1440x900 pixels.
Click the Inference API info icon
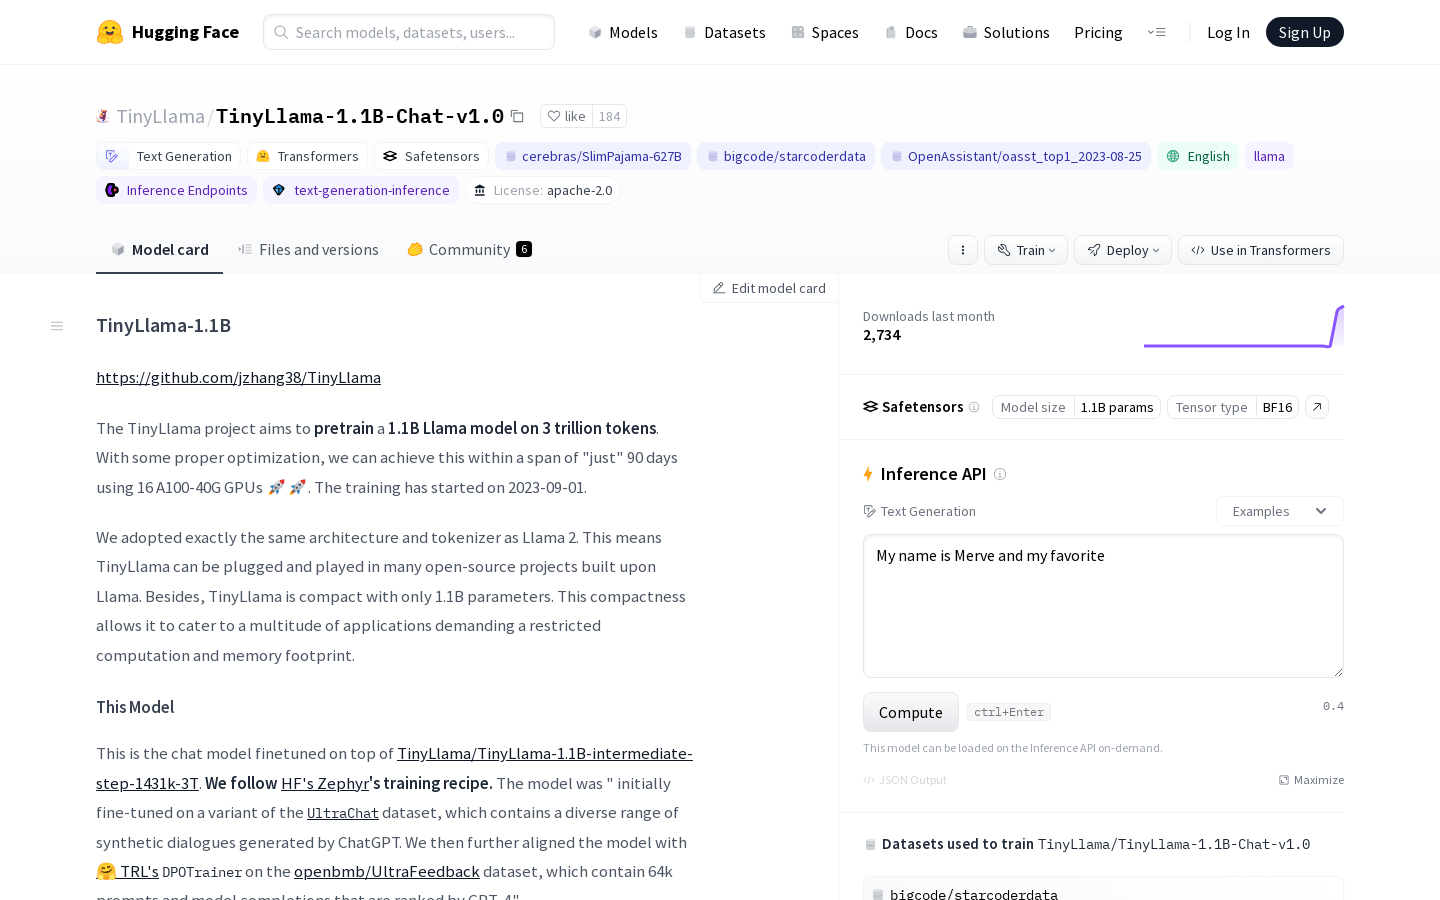coord(1000,474)
